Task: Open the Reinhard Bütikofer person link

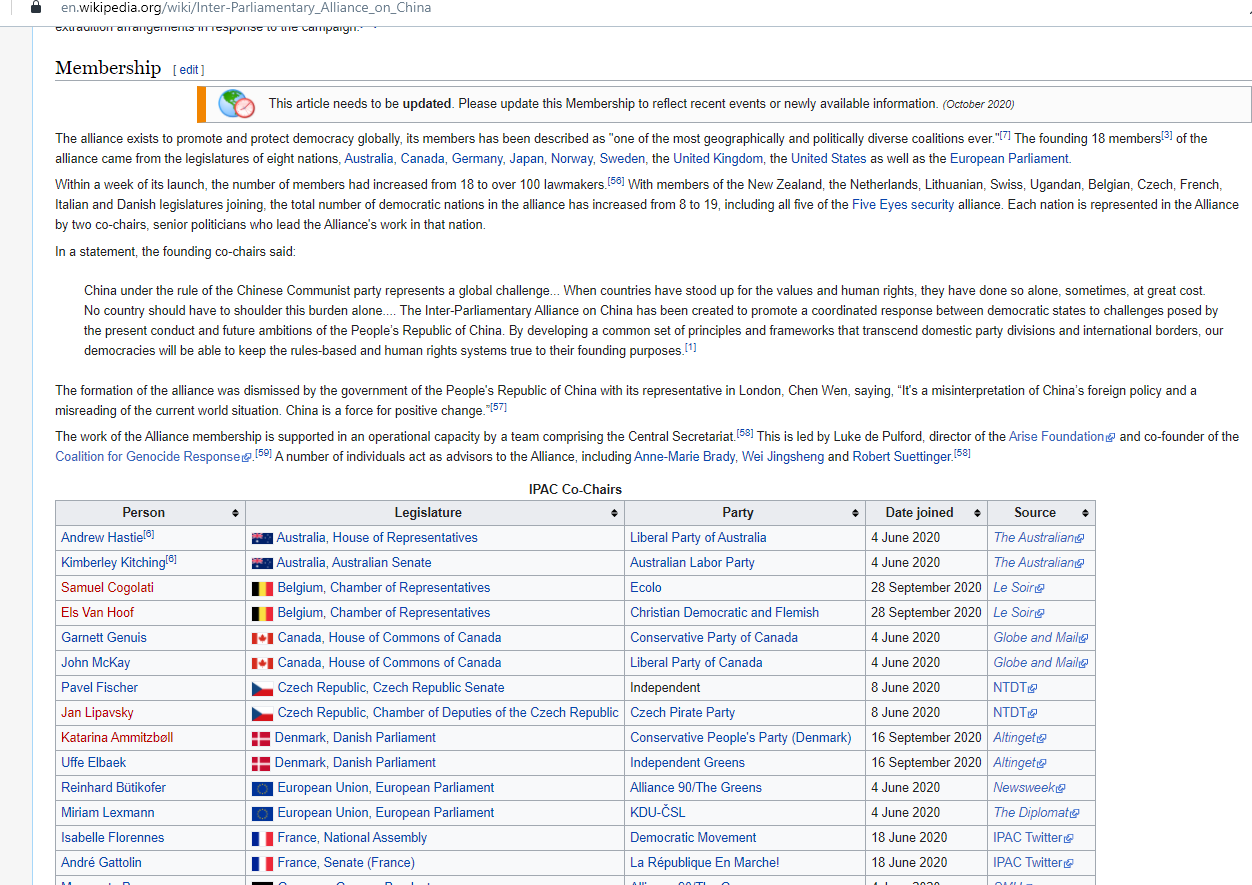Action: [x=113, y=788]
